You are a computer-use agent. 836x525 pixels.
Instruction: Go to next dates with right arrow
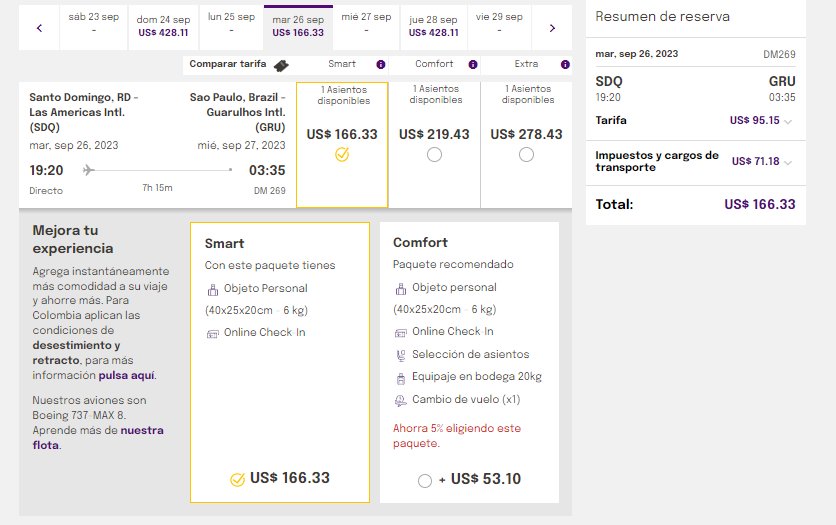click(x=552, y=28)
